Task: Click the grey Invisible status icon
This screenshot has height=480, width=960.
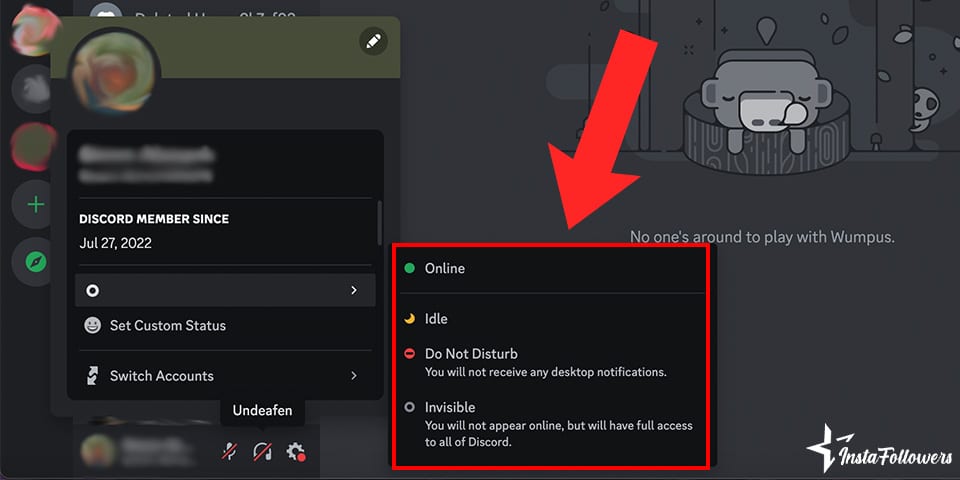Action: pos(410,407)
